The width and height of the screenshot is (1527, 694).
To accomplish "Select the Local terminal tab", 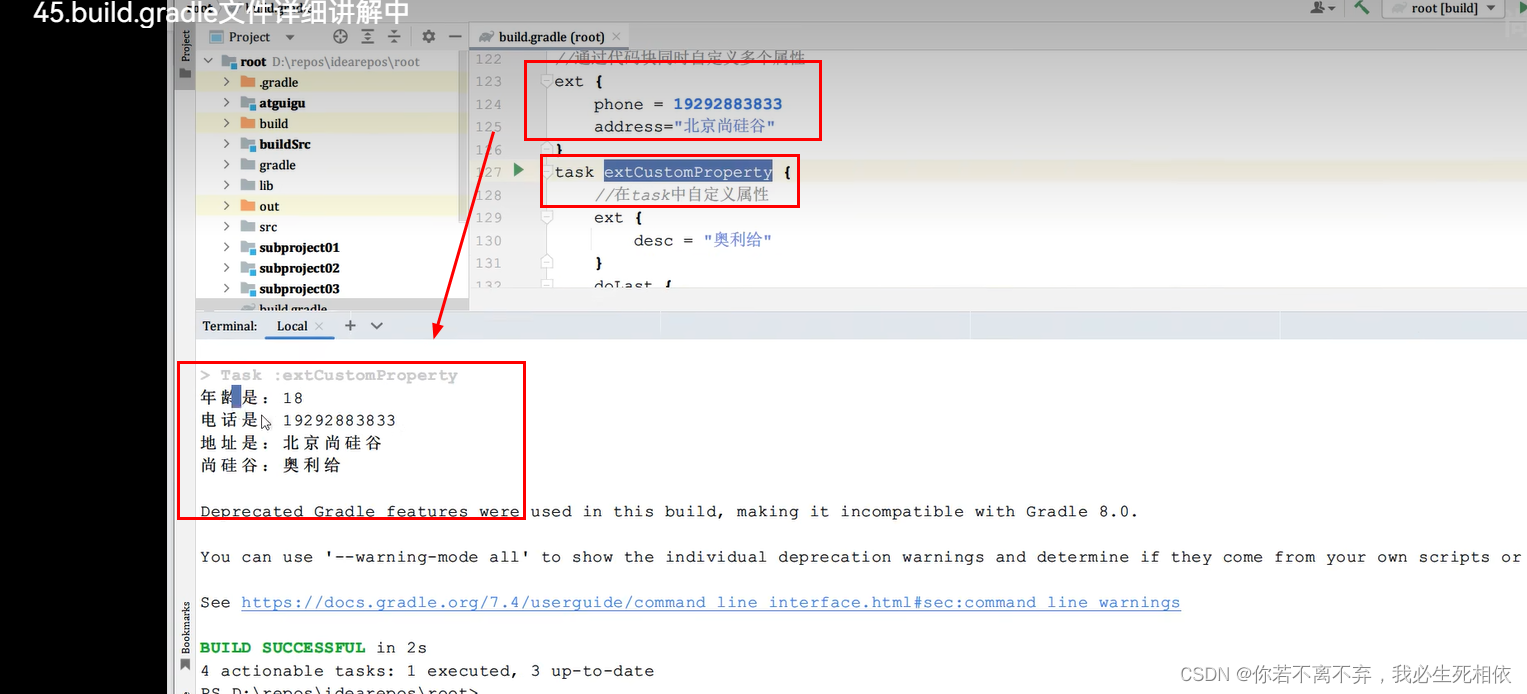I will pos(292,326).
